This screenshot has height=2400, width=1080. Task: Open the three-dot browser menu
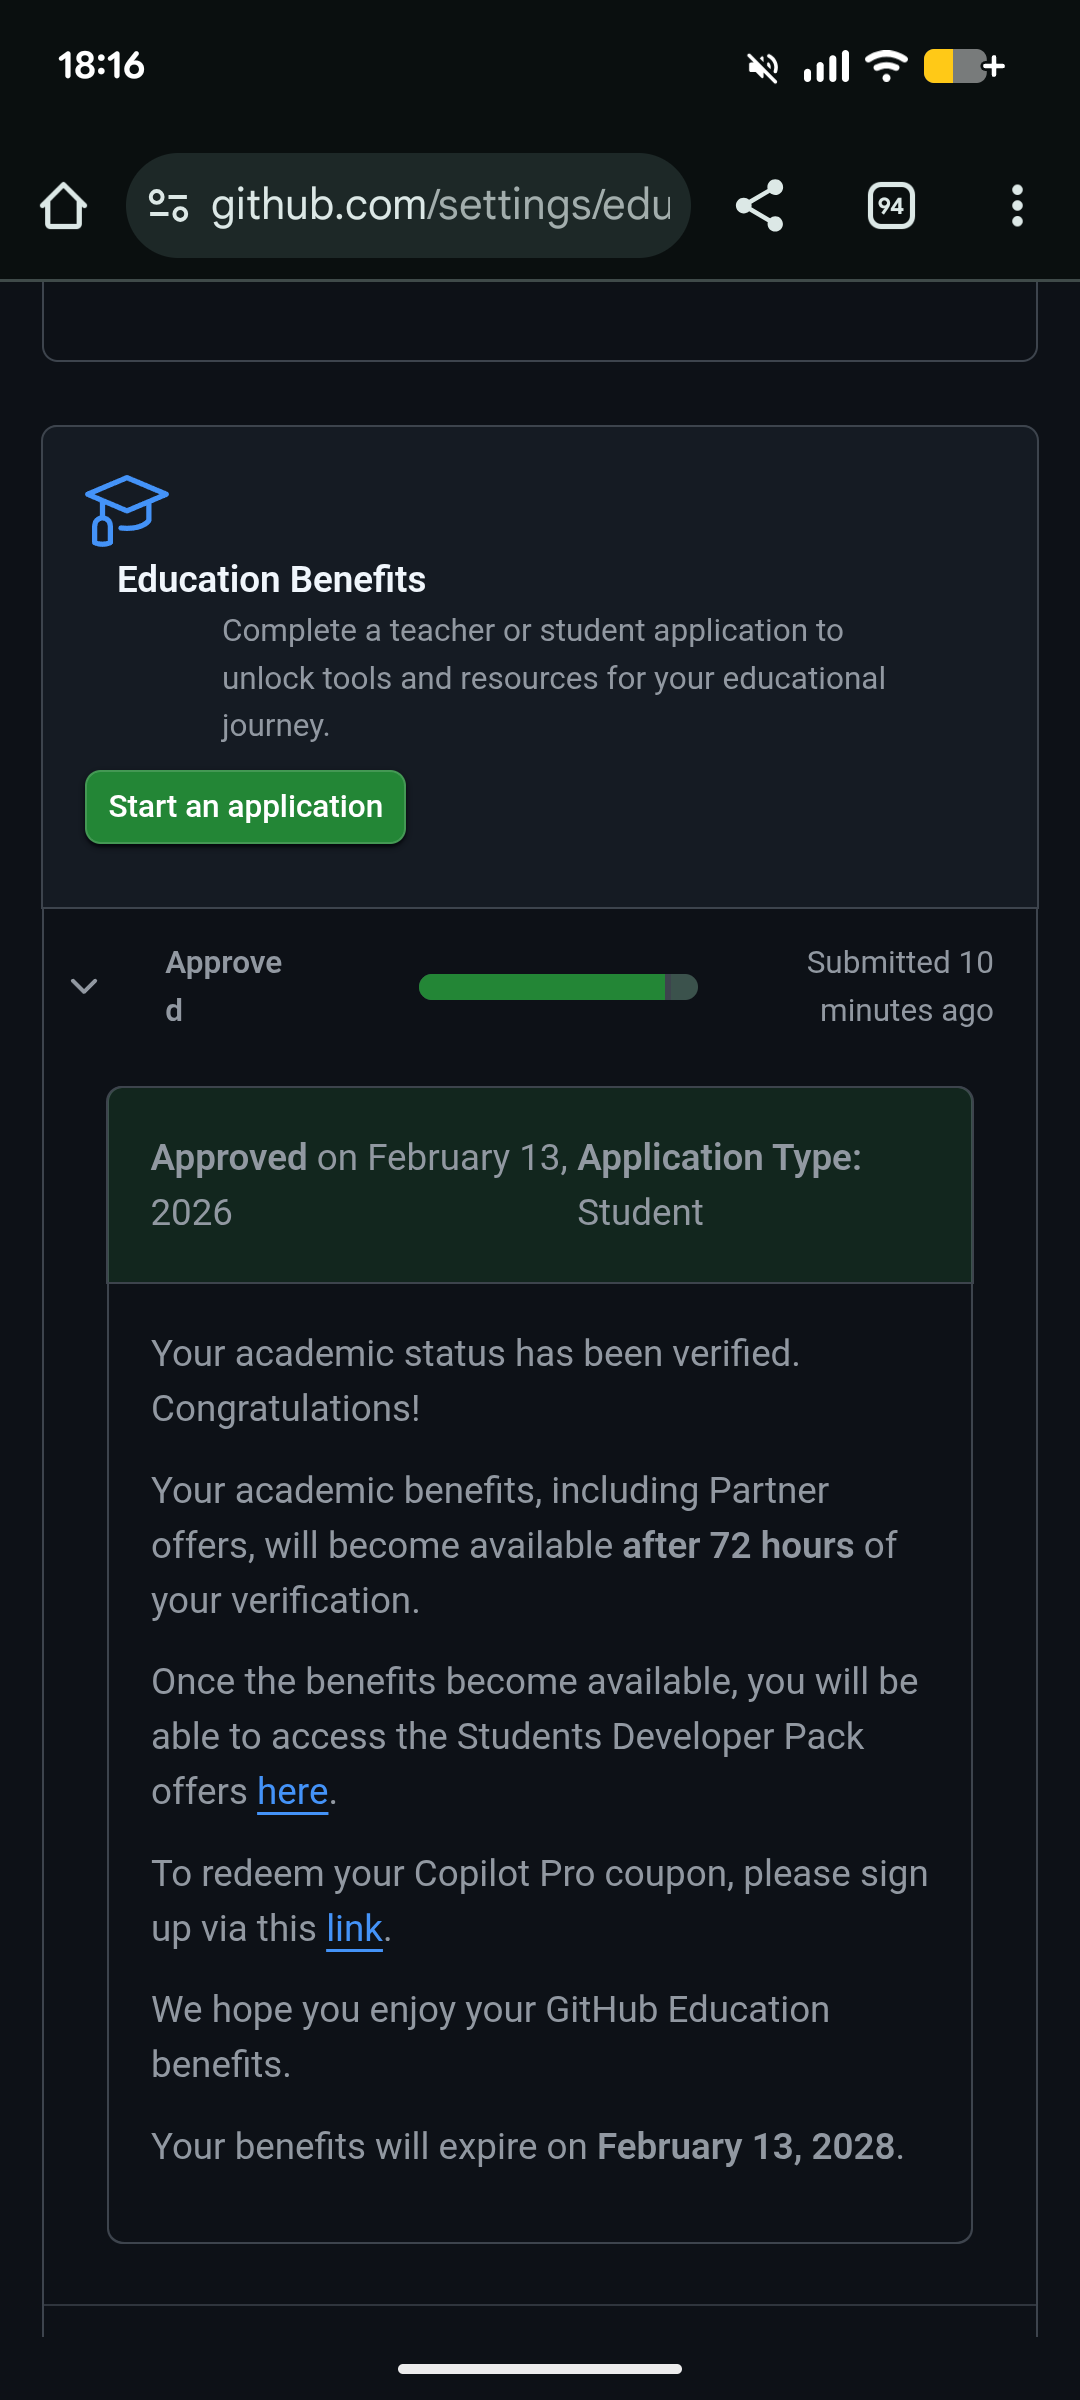[x=1017, y=206]
